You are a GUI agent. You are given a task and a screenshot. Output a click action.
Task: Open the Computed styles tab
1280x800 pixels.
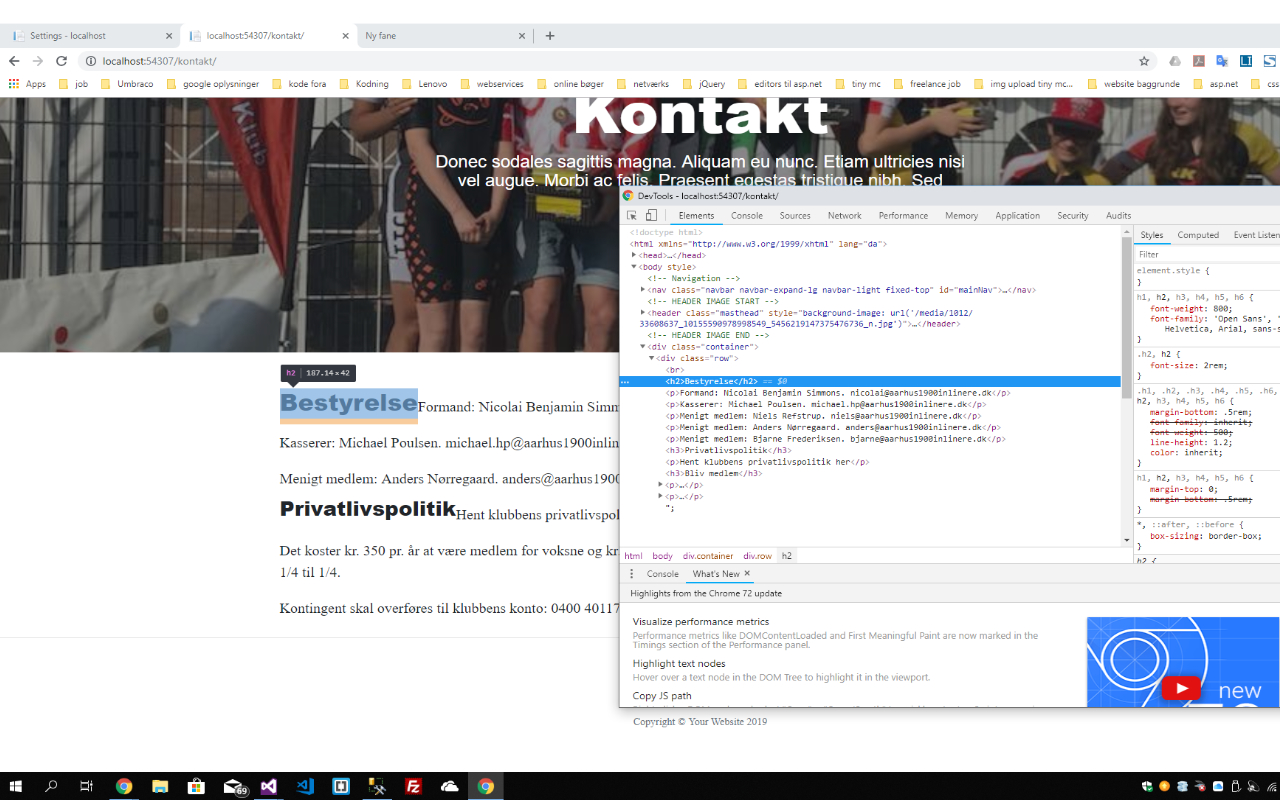(x=1197, y=235)
